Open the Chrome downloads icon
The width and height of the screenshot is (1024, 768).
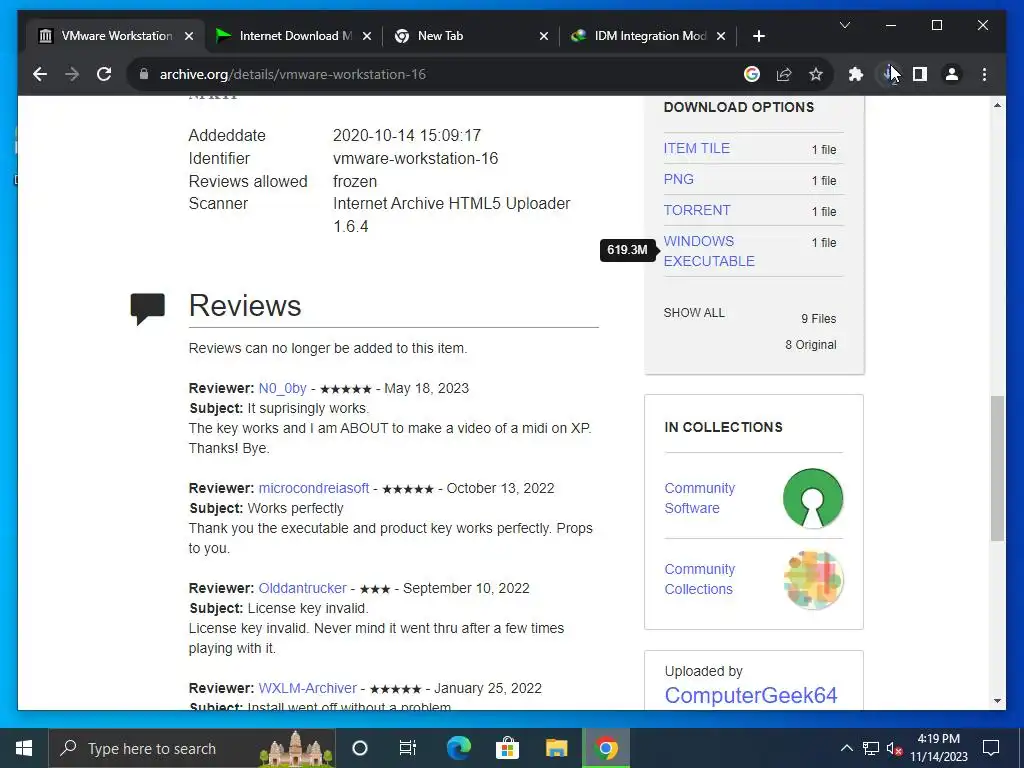[888, 74]
